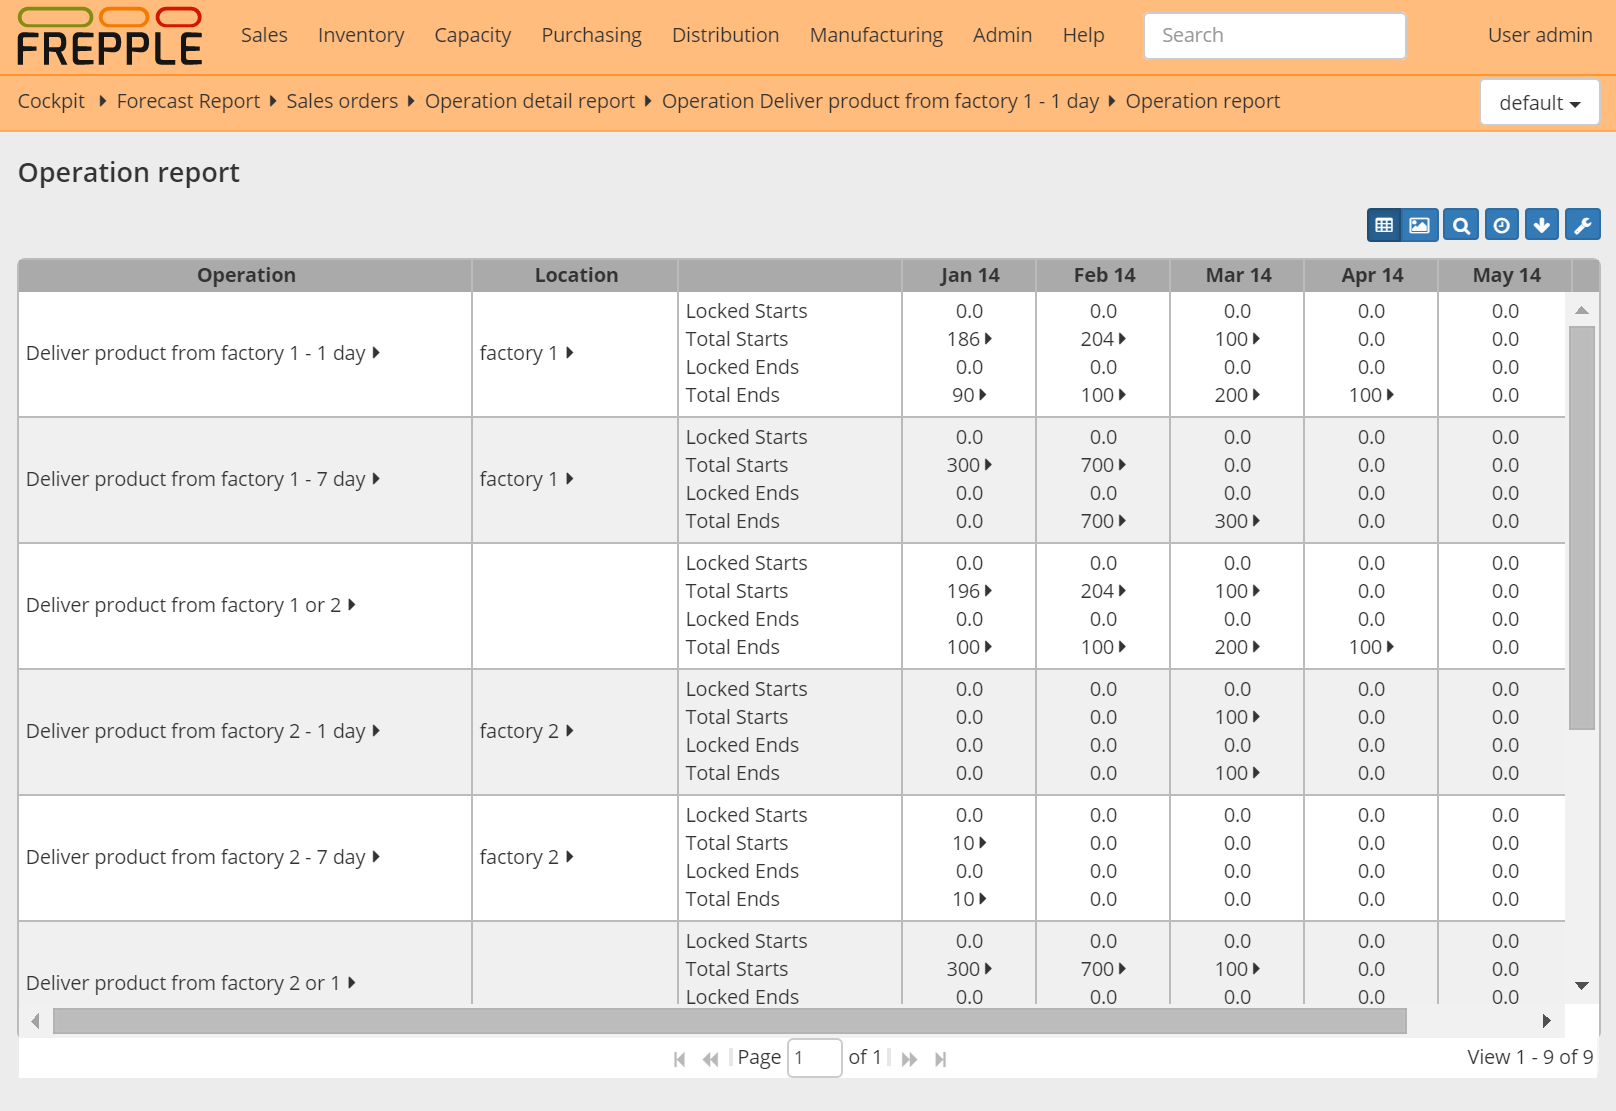Screen dimensions: 1616x1111
Task: Open the Sales orders breadcrumb
Action: pyautogui.click(x=343, y=101)
